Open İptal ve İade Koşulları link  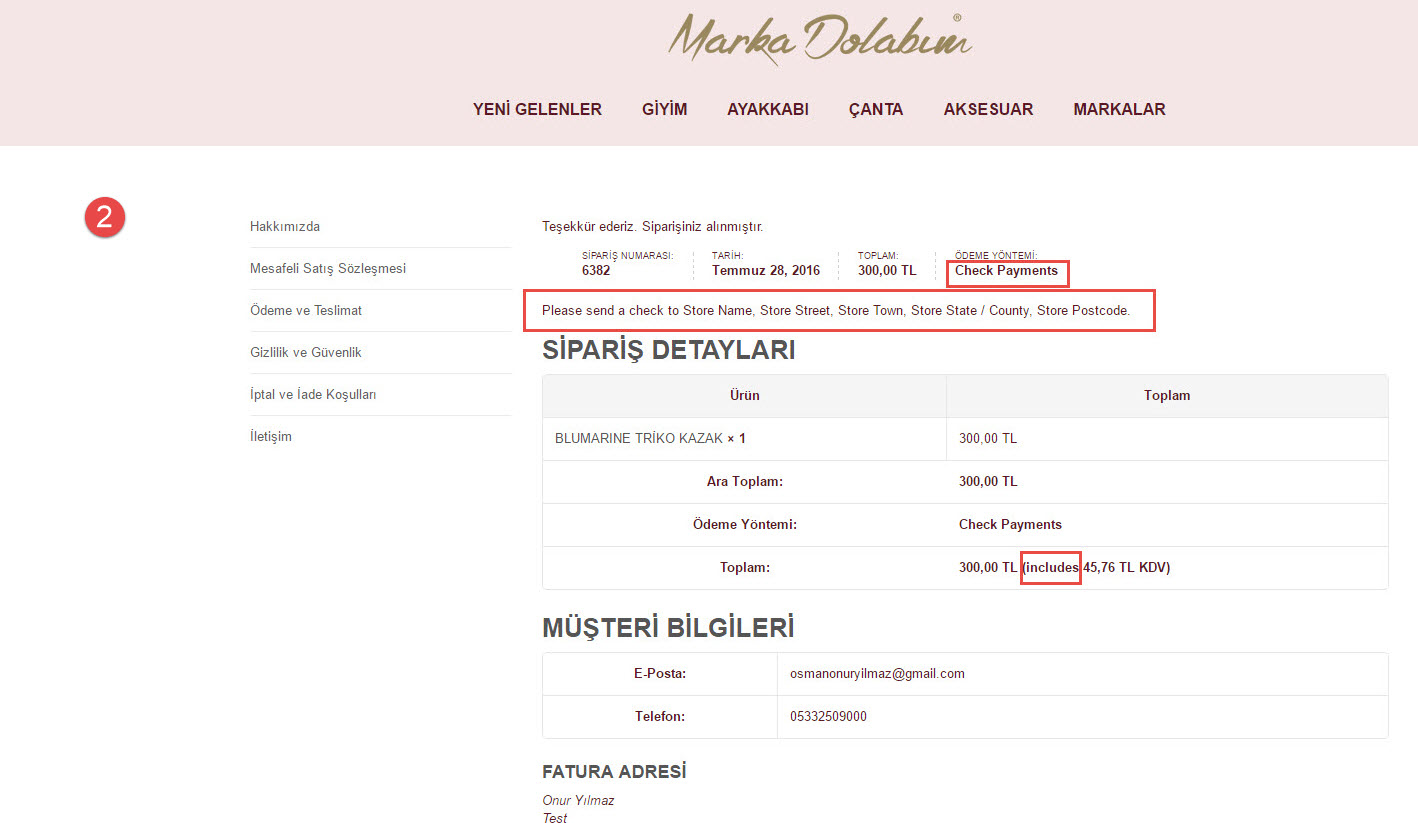[313, 395]
